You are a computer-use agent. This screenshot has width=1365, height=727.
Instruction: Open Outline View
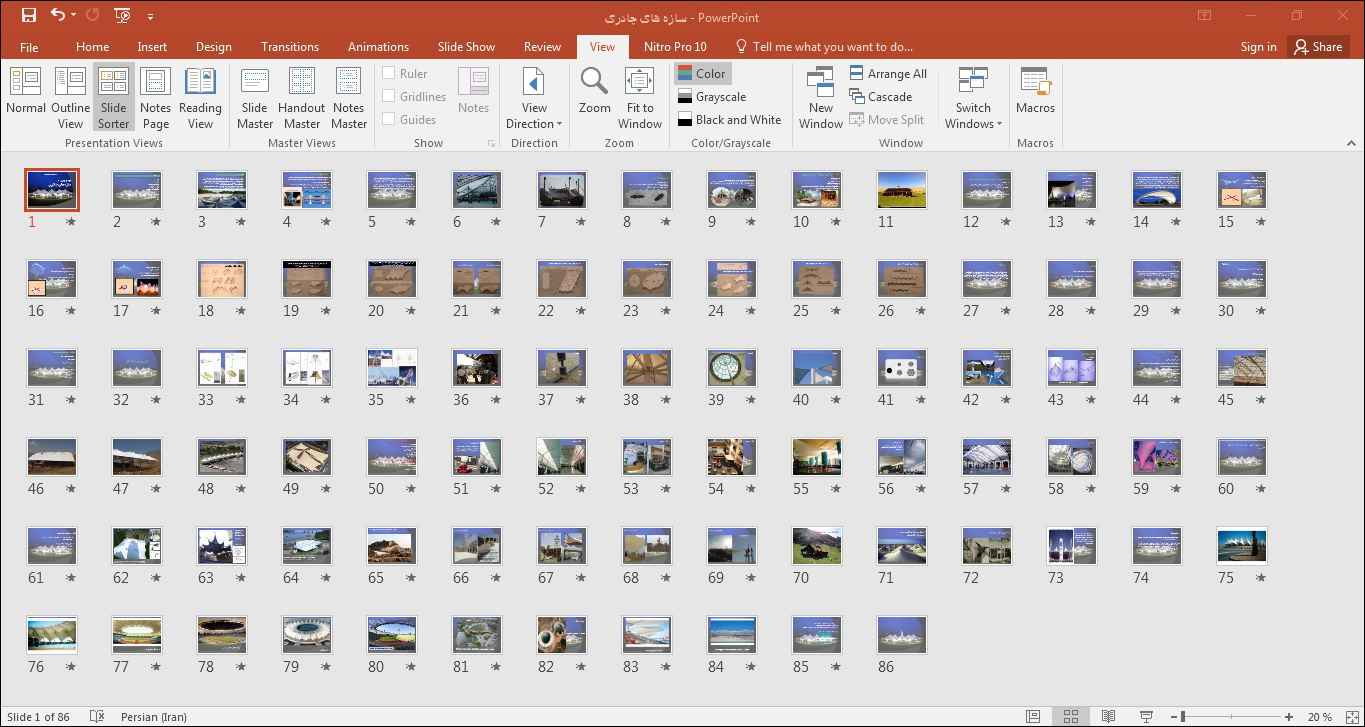(x=70, y=97)
